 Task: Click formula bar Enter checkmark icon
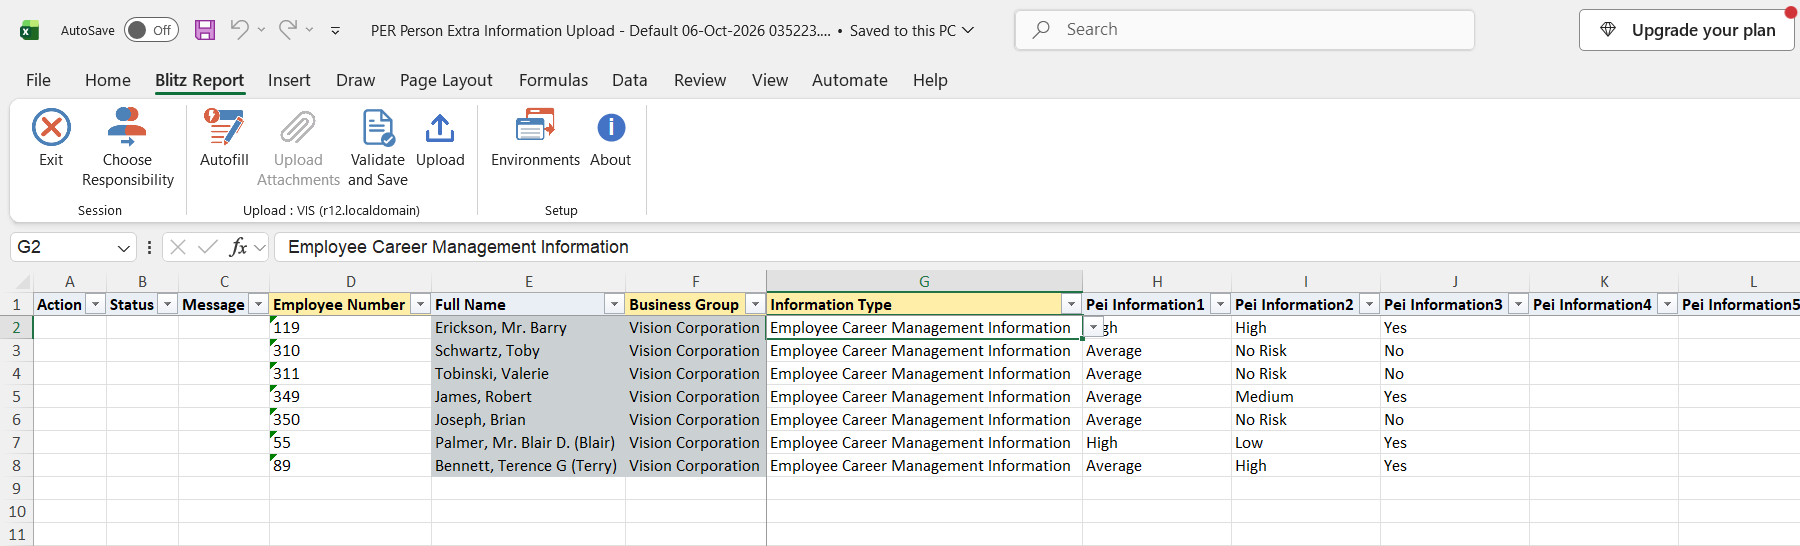click(208, 247)
